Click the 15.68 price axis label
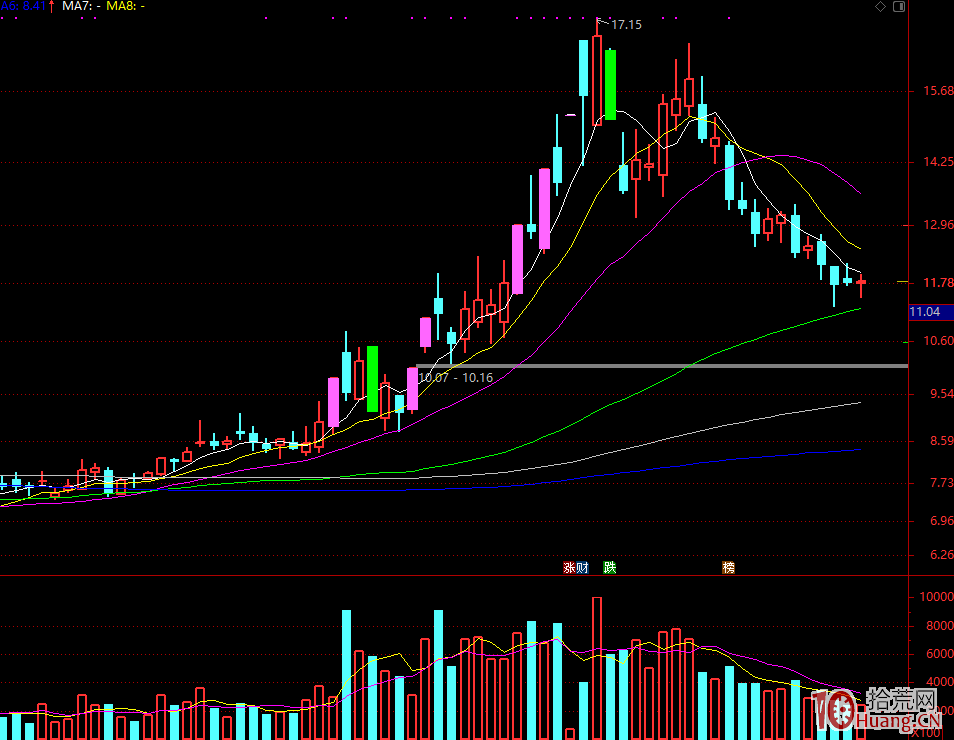The width and height of the screenshot is (954, 740). click(938, 91)
